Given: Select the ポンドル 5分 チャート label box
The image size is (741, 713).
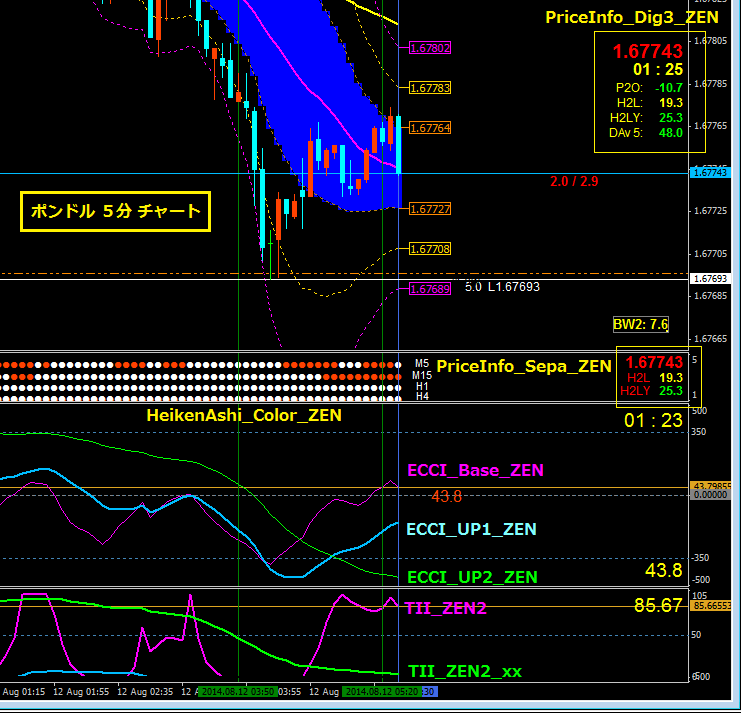Looking at the screenshot, I should tap(115, 211).
